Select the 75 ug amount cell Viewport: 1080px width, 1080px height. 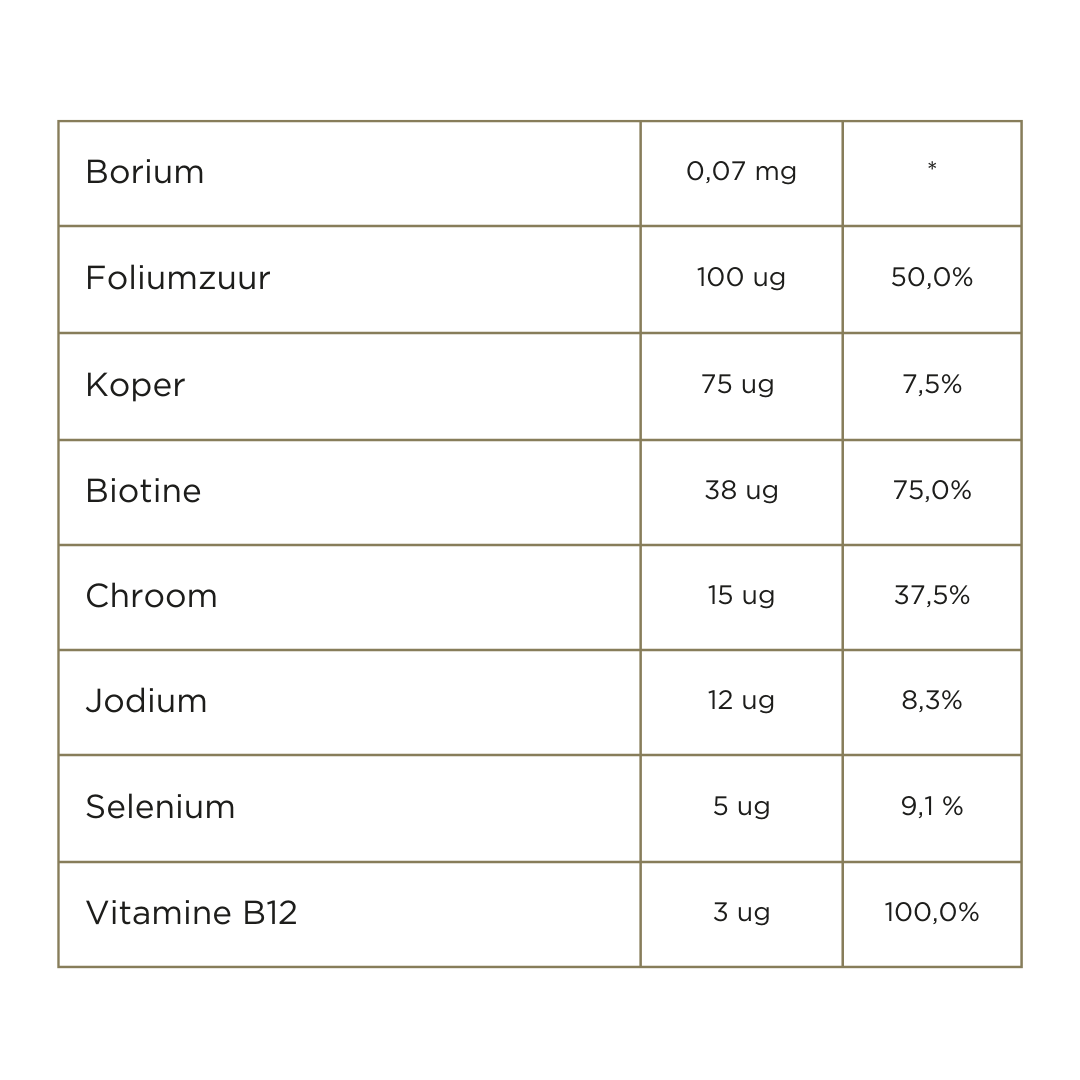[738, 385]
